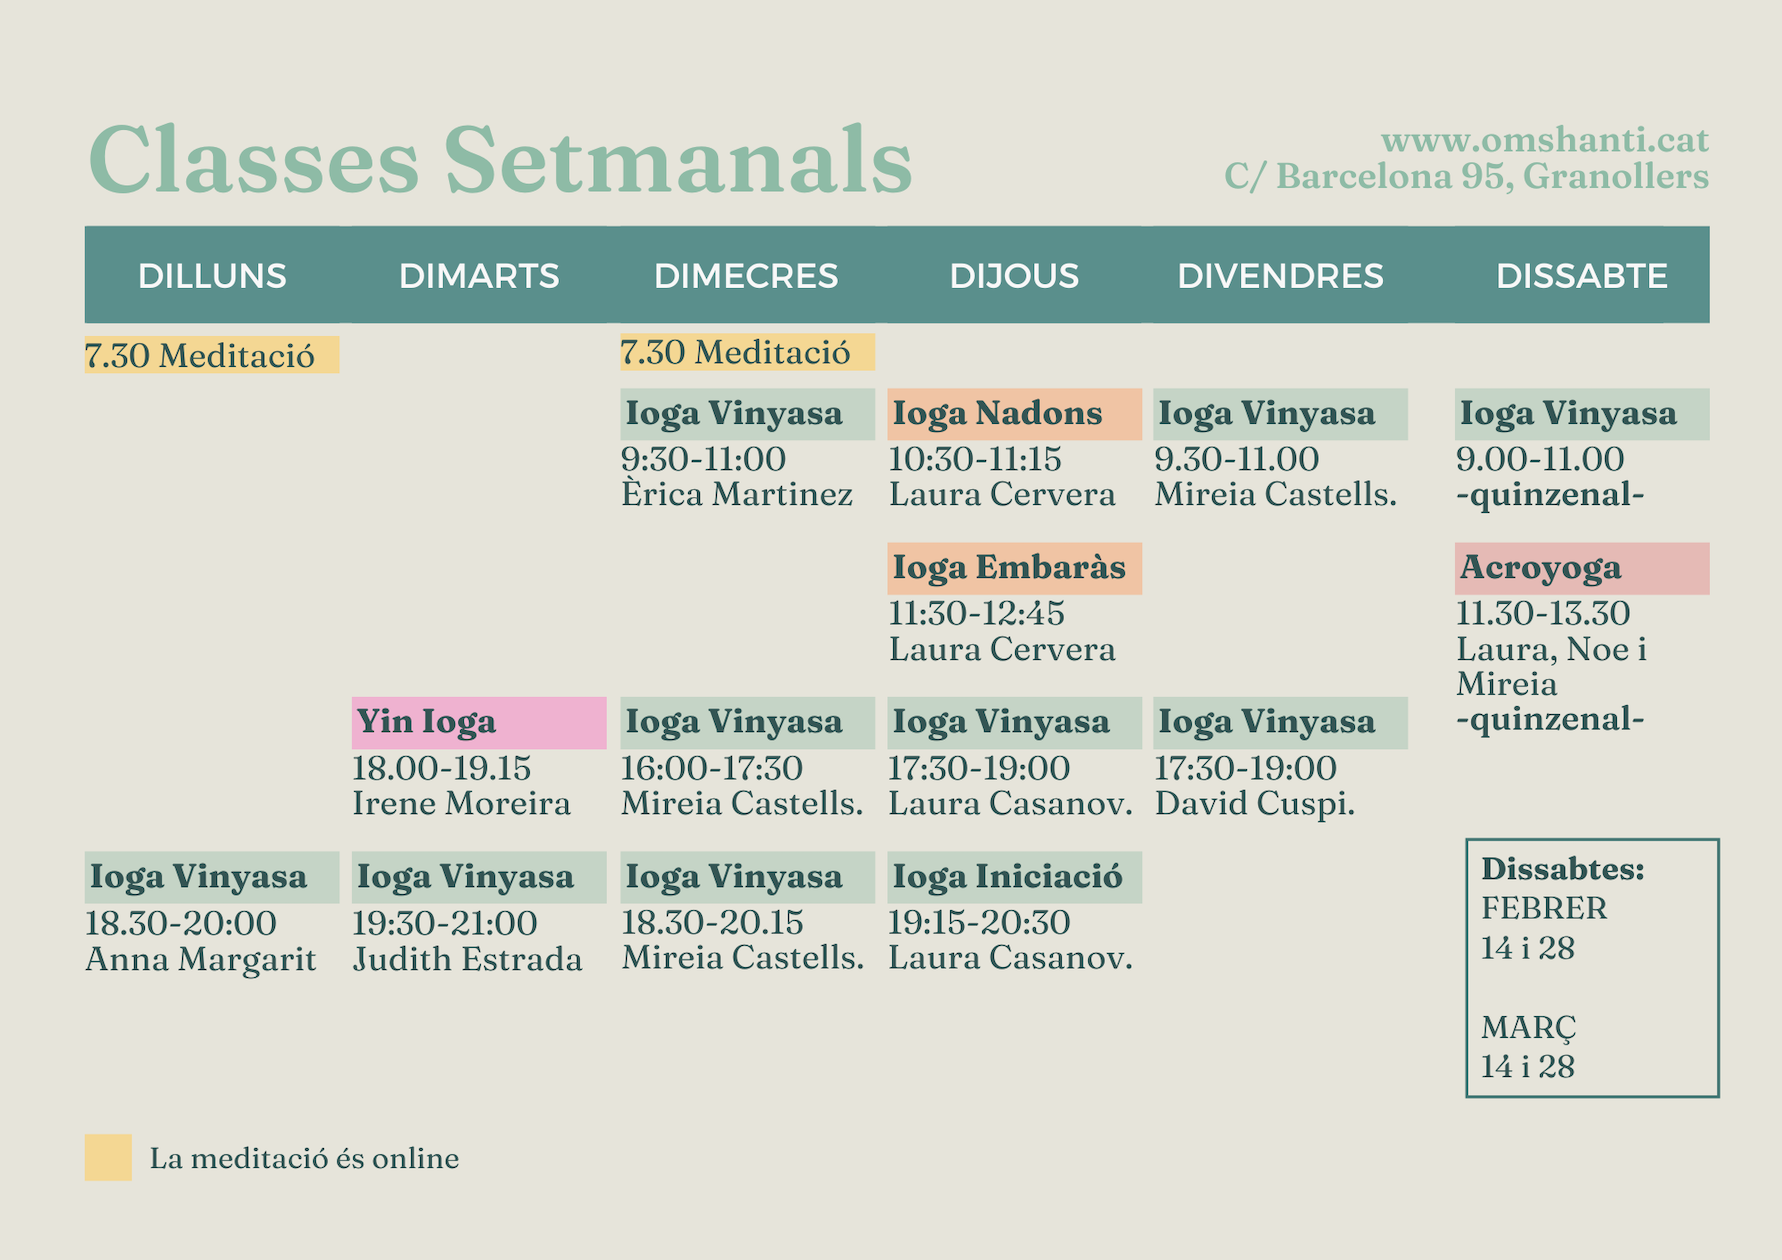Click the C/ Barcelona 95, Granollers address
Screen dimensions: 1782x1260
point(1466,177)
